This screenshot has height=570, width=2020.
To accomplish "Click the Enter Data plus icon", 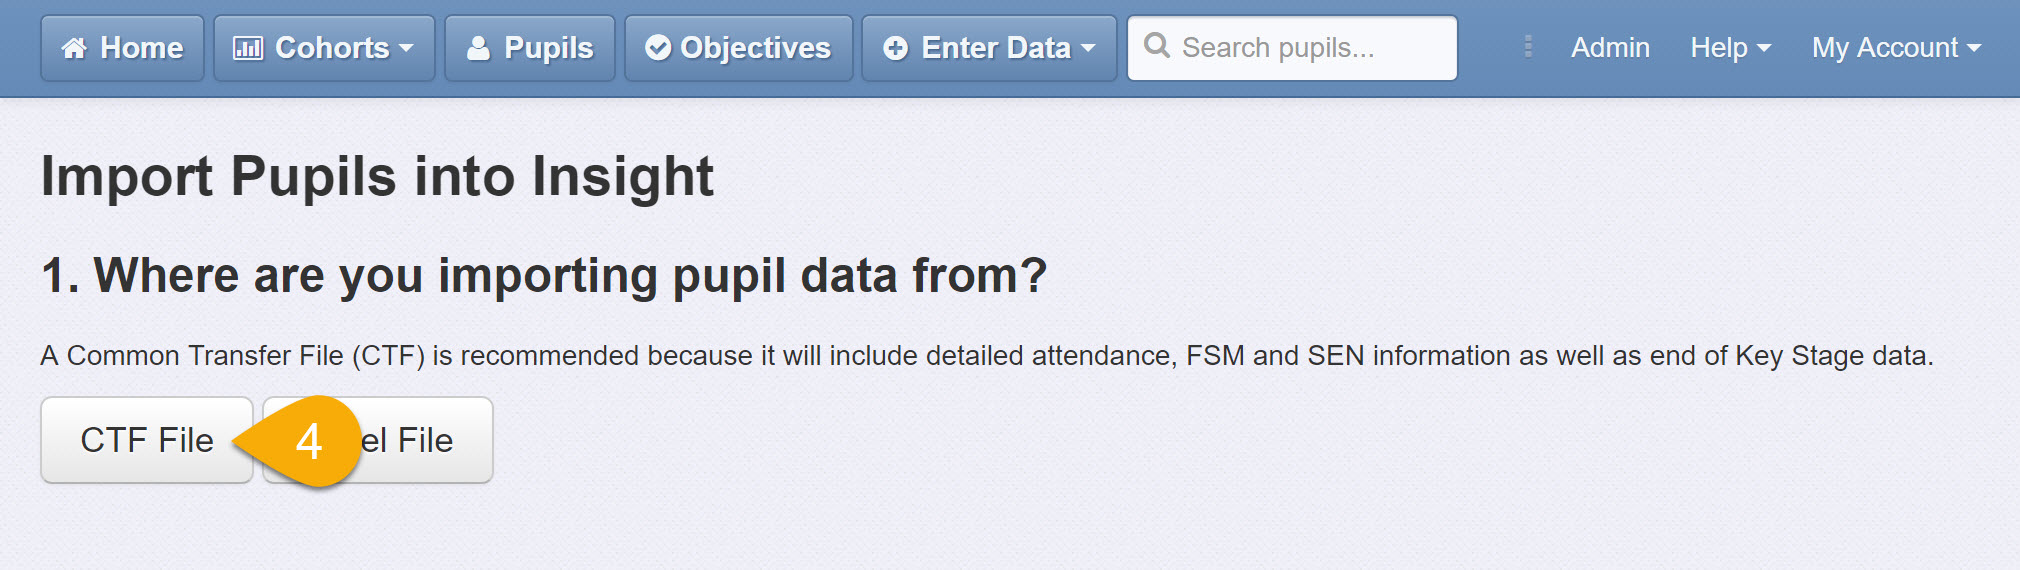I will [896, 48].
